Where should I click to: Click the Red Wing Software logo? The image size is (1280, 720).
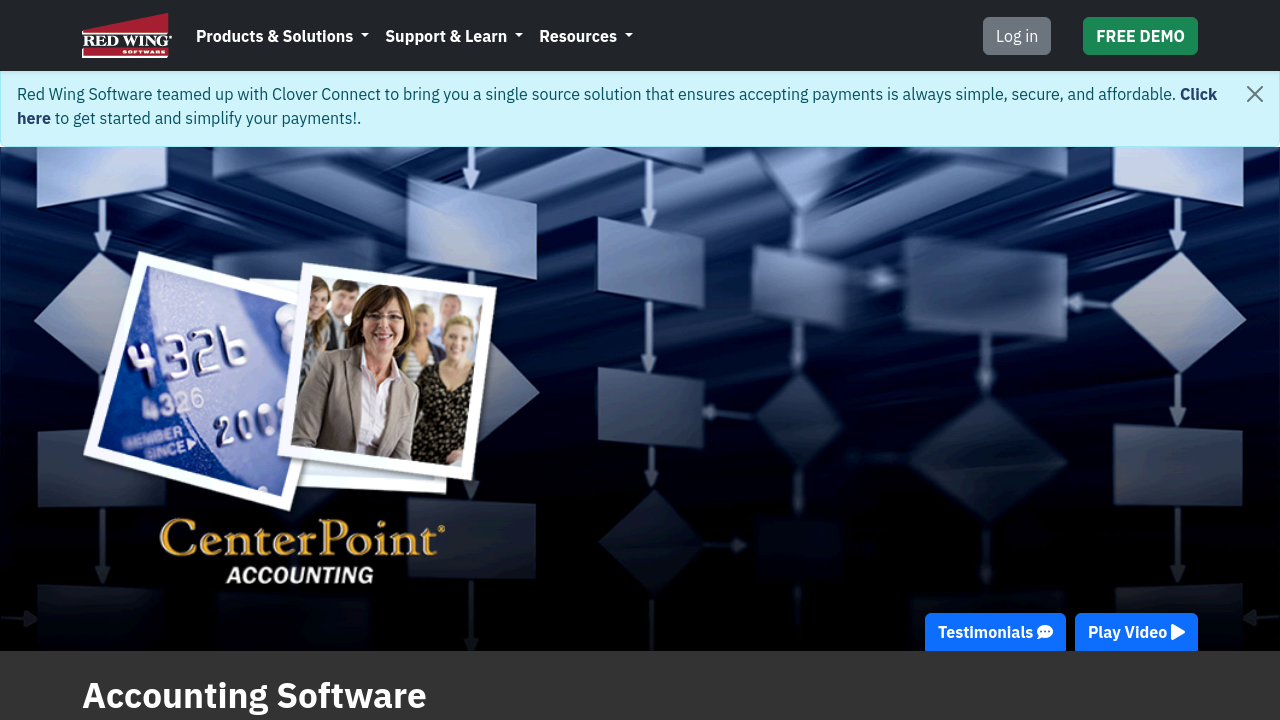[127, 36]
